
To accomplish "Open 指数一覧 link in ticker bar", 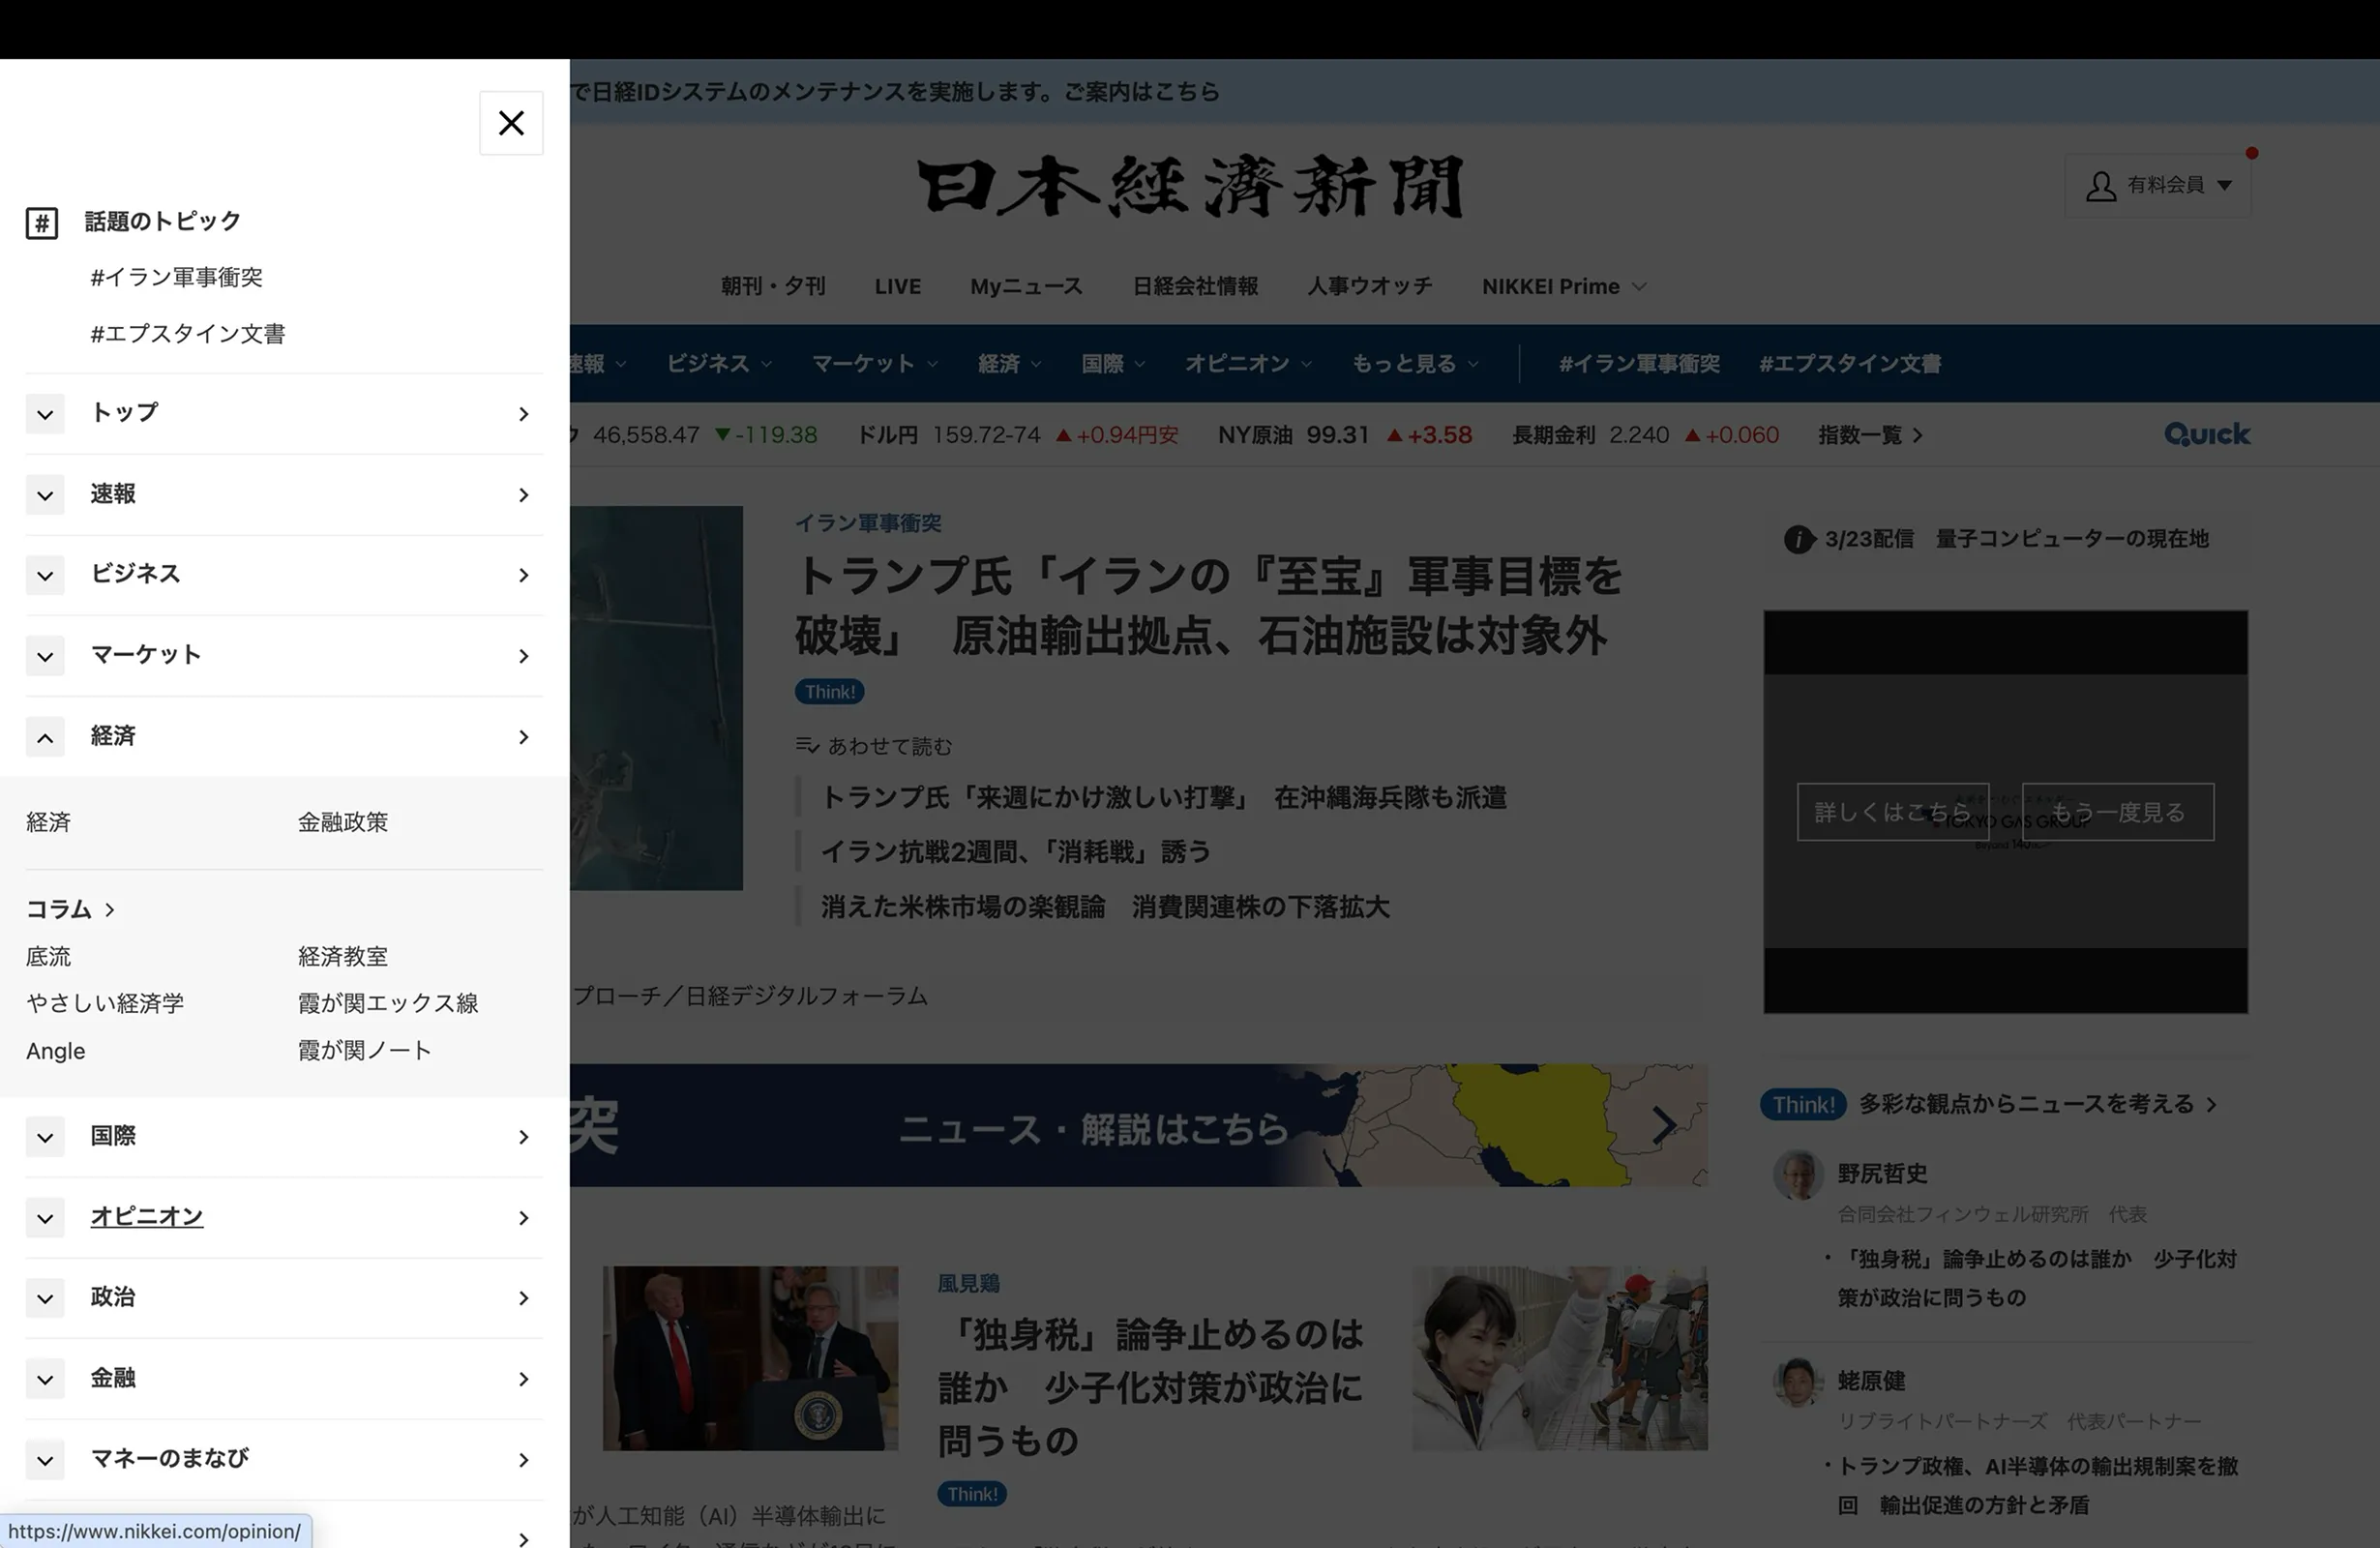I will coord(1870,435).
